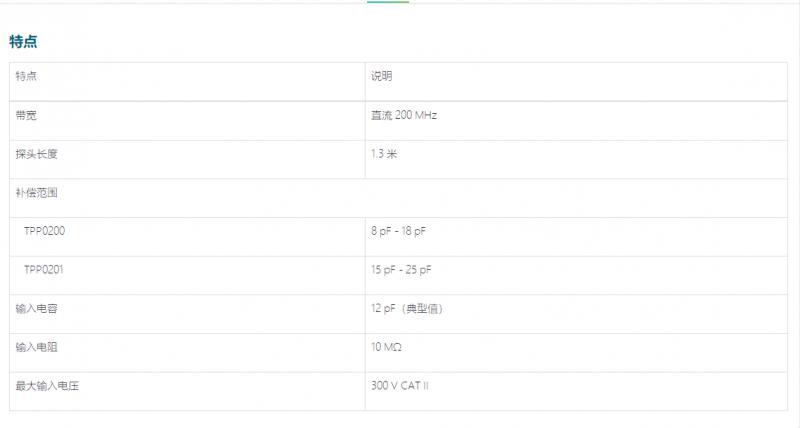Select the 带宽 row label
Image resolution: width=800 pixels, height=428 pixels.
tap(26, 115)
